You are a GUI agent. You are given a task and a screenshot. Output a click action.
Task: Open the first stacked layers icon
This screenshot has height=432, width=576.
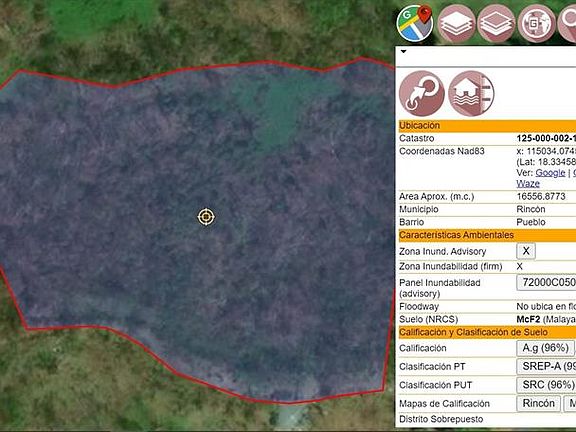click(x=456, y=24)
